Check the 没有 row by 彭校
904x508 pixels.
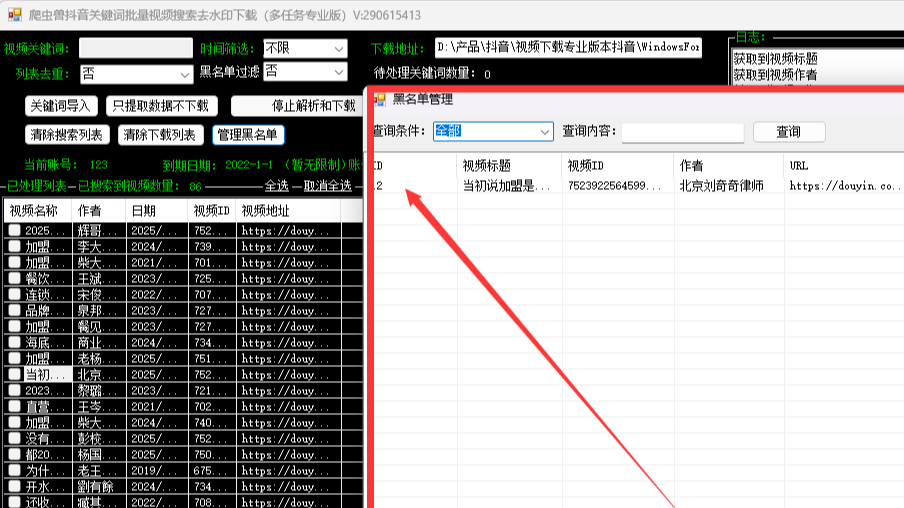pos(14,438)
